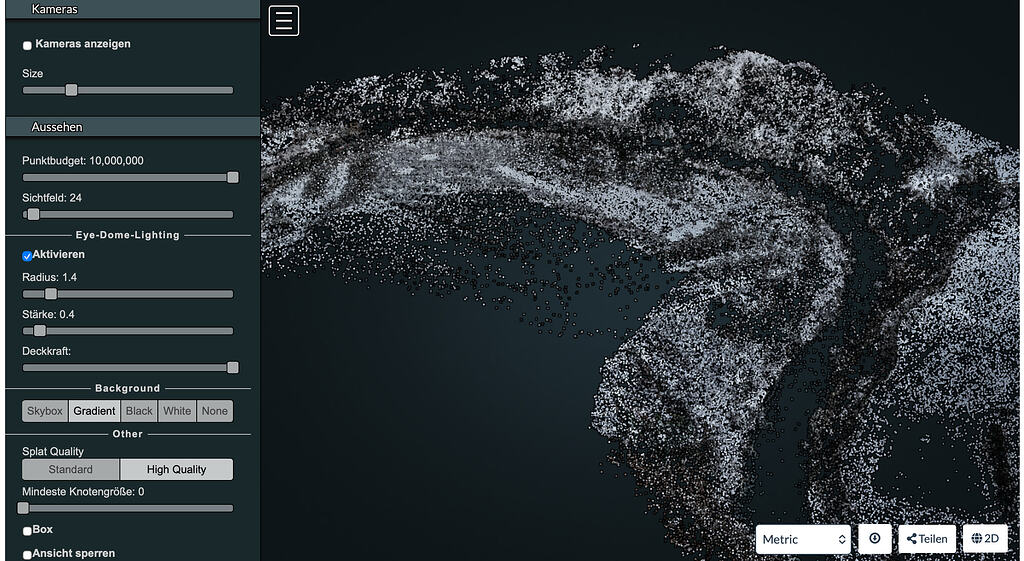Collapse the Kameras section header
This screenshot has width=1024, height=561.
(x=133, y=9)
